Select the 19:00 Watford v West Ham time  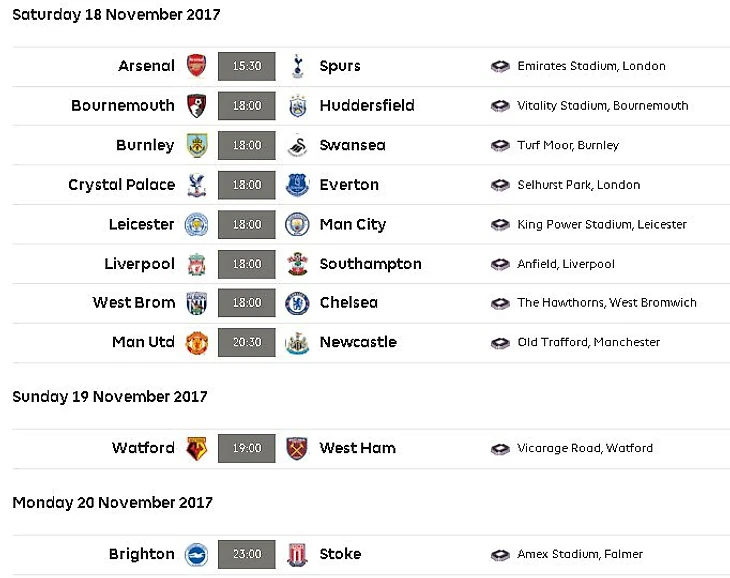coord(246,448)
